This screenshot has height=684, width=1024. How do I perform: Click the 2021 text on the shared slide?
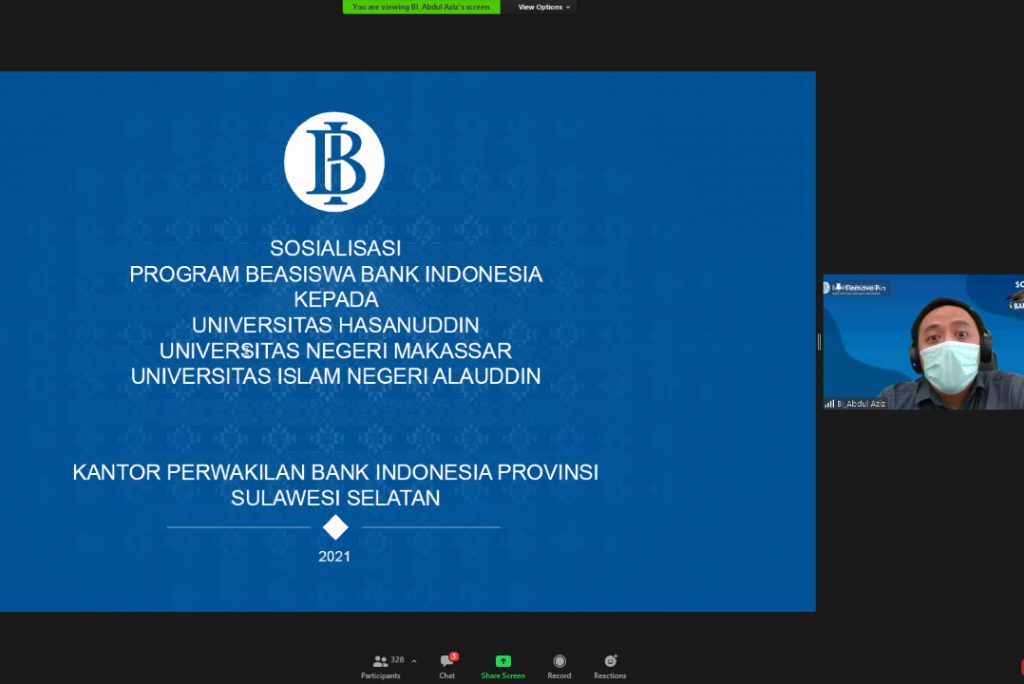tap(334, 556)
